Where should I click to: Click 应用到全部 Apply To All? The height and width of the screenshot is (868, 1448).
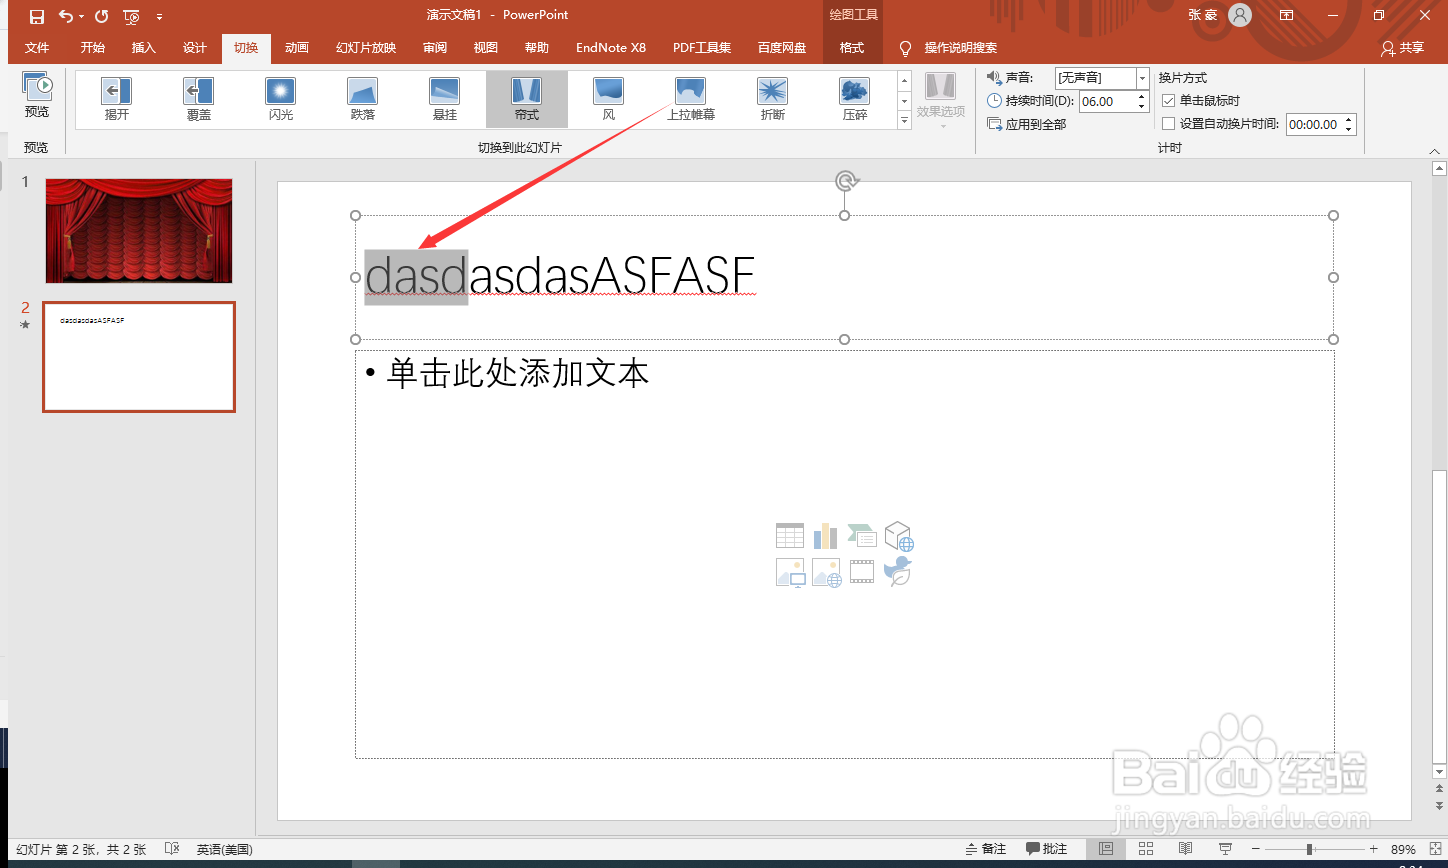(x=1027, y=124)
